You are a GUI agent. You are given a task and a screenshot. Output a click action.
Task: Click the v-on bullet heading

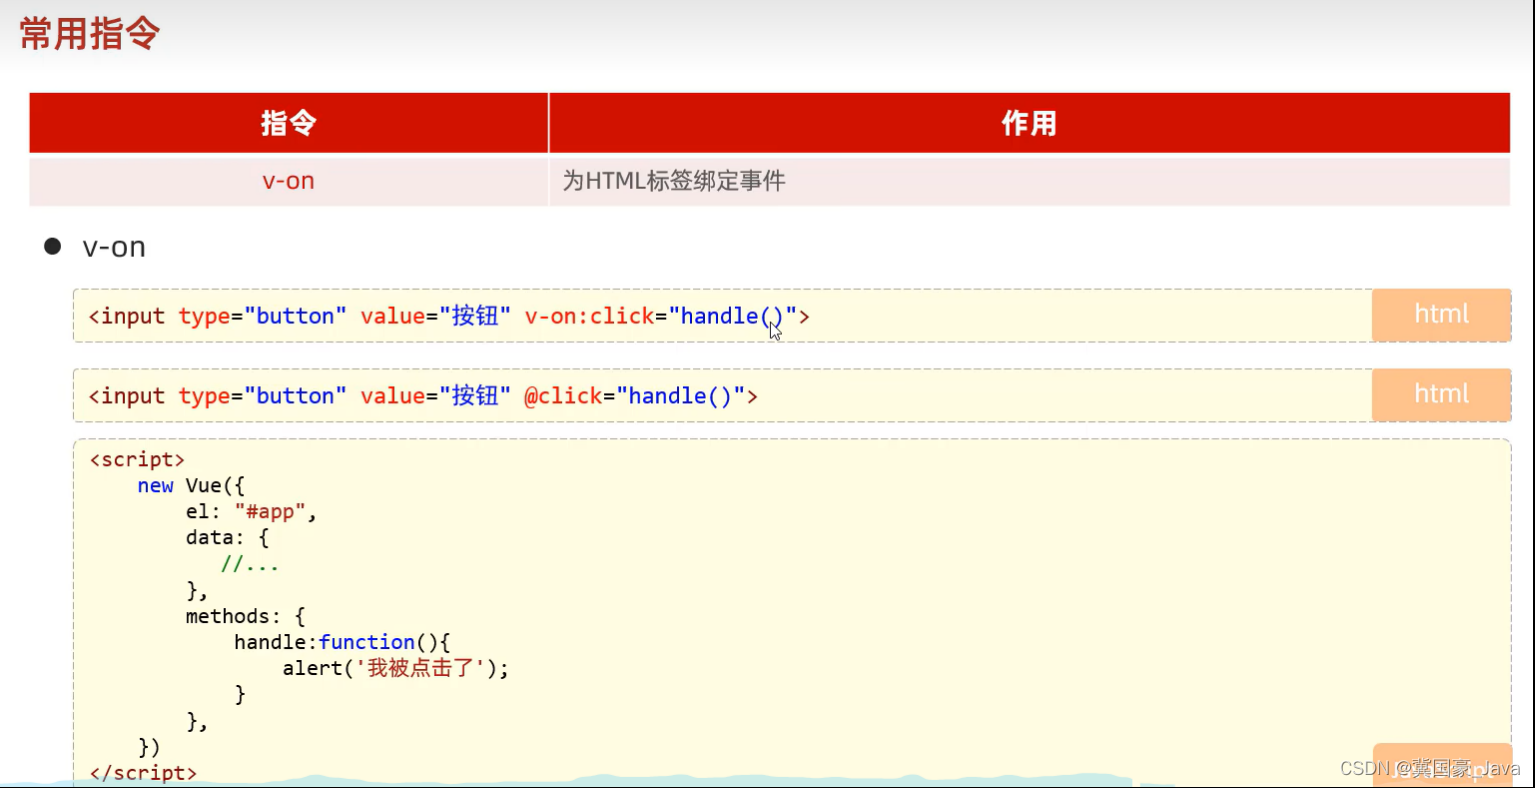[114, 247]
